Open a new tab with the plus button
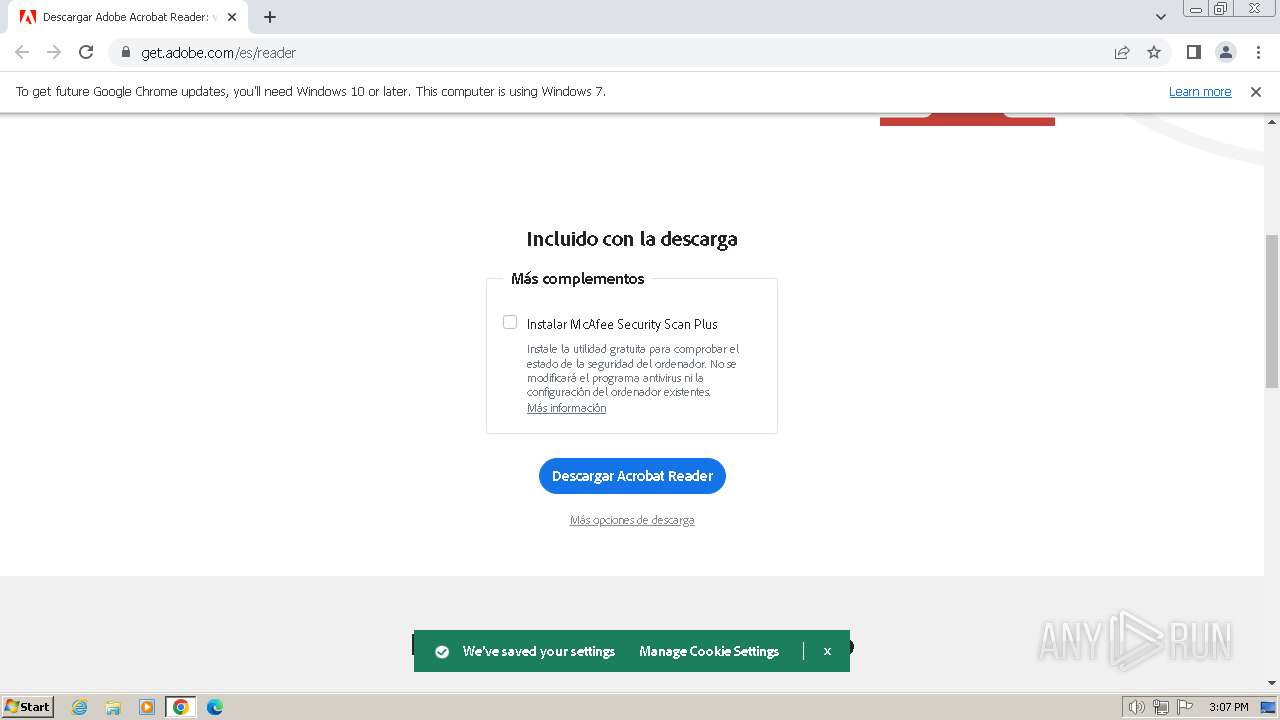 [270, 17]
